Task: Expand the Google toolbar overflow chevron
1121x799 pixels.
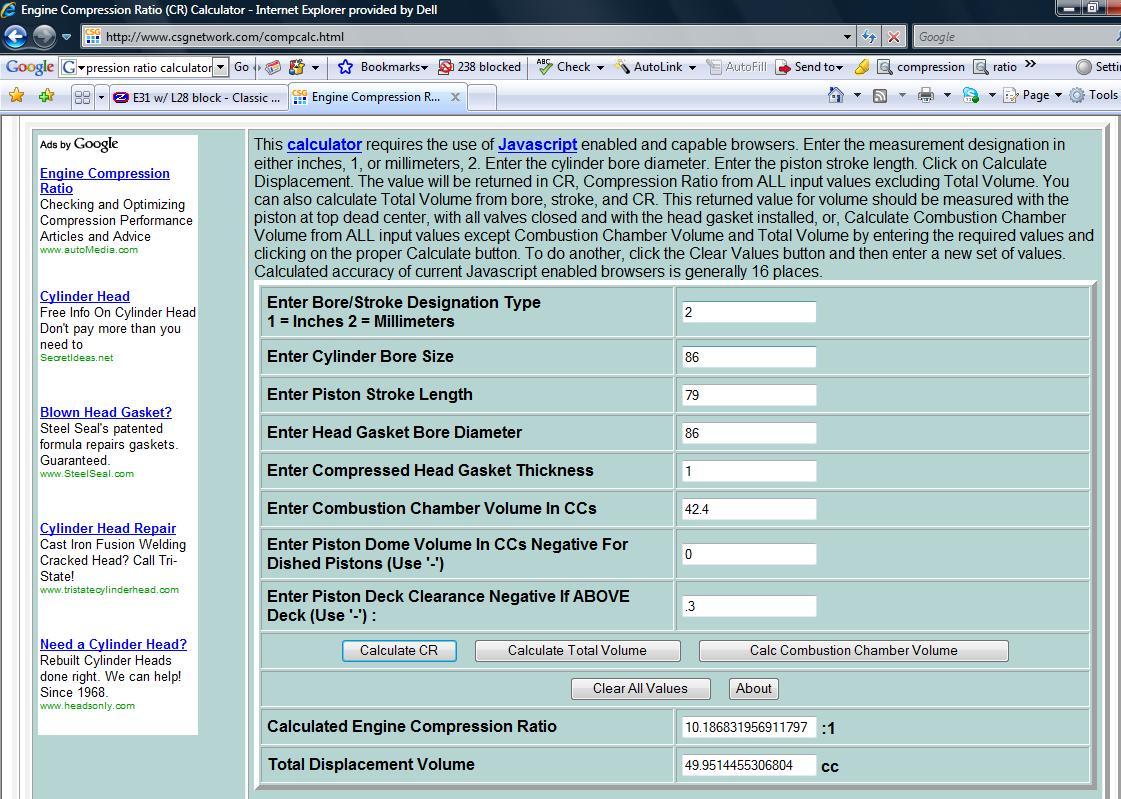Action: tap(1030, 64)
